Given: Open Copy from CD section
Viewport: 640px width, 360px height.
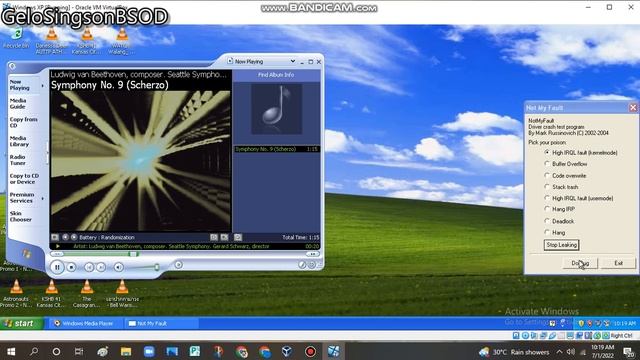Looking at the screenshot, I should tap(23, 122).
